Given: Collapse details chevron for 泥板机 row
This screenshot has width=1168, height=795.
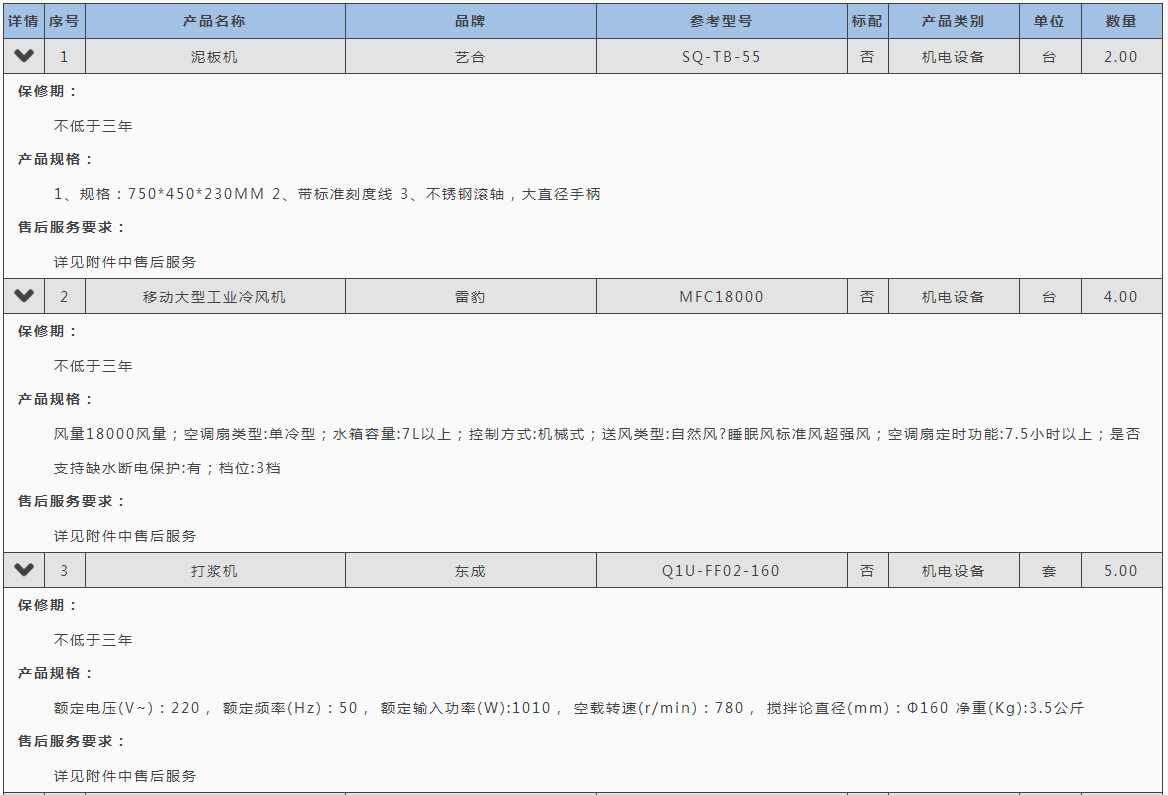Looking at the screenshot, I should click(x=24, y=56).
